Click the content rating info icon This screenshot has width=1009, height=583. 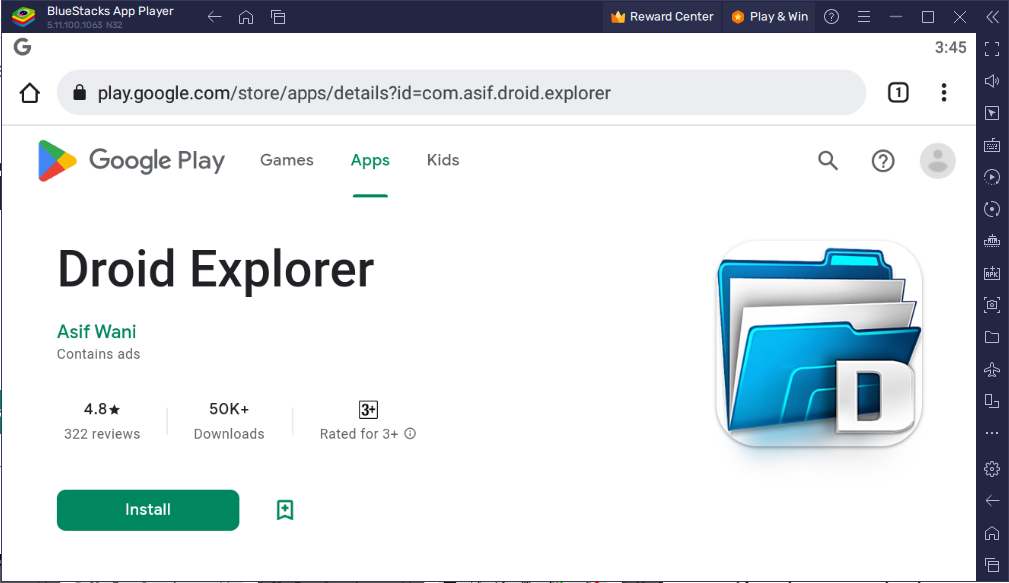[410, 434]
